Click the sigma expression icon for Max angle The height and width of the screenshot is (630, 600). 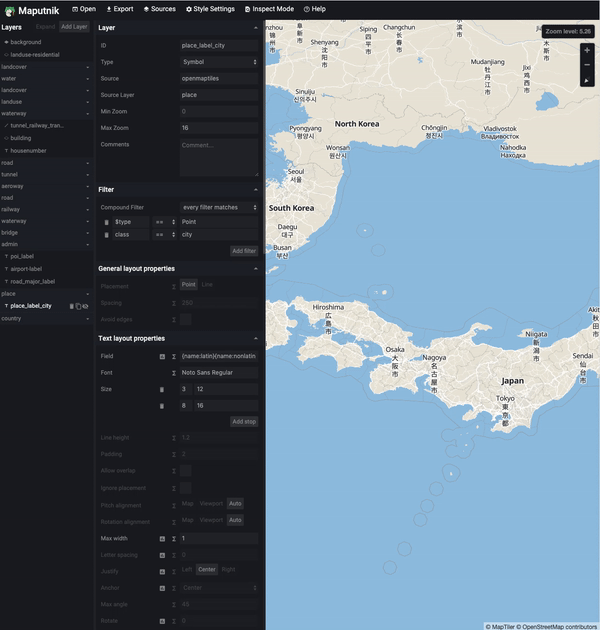[x=174, y=605]
